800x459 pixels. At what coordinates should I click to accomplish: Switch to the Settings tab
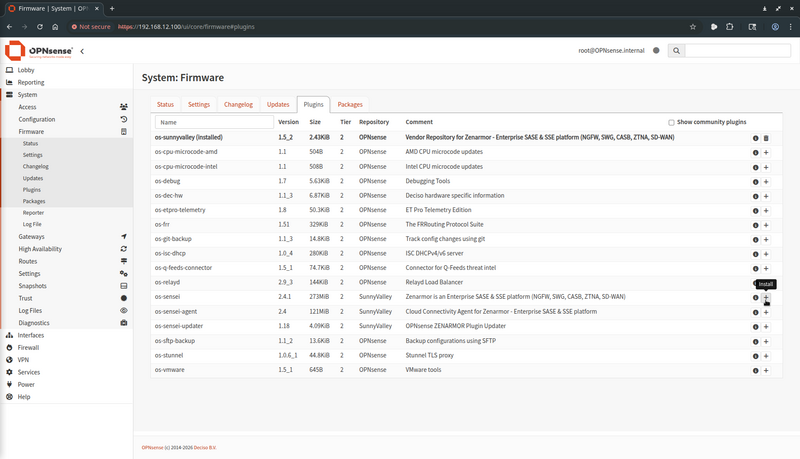(x=199, y=105)
